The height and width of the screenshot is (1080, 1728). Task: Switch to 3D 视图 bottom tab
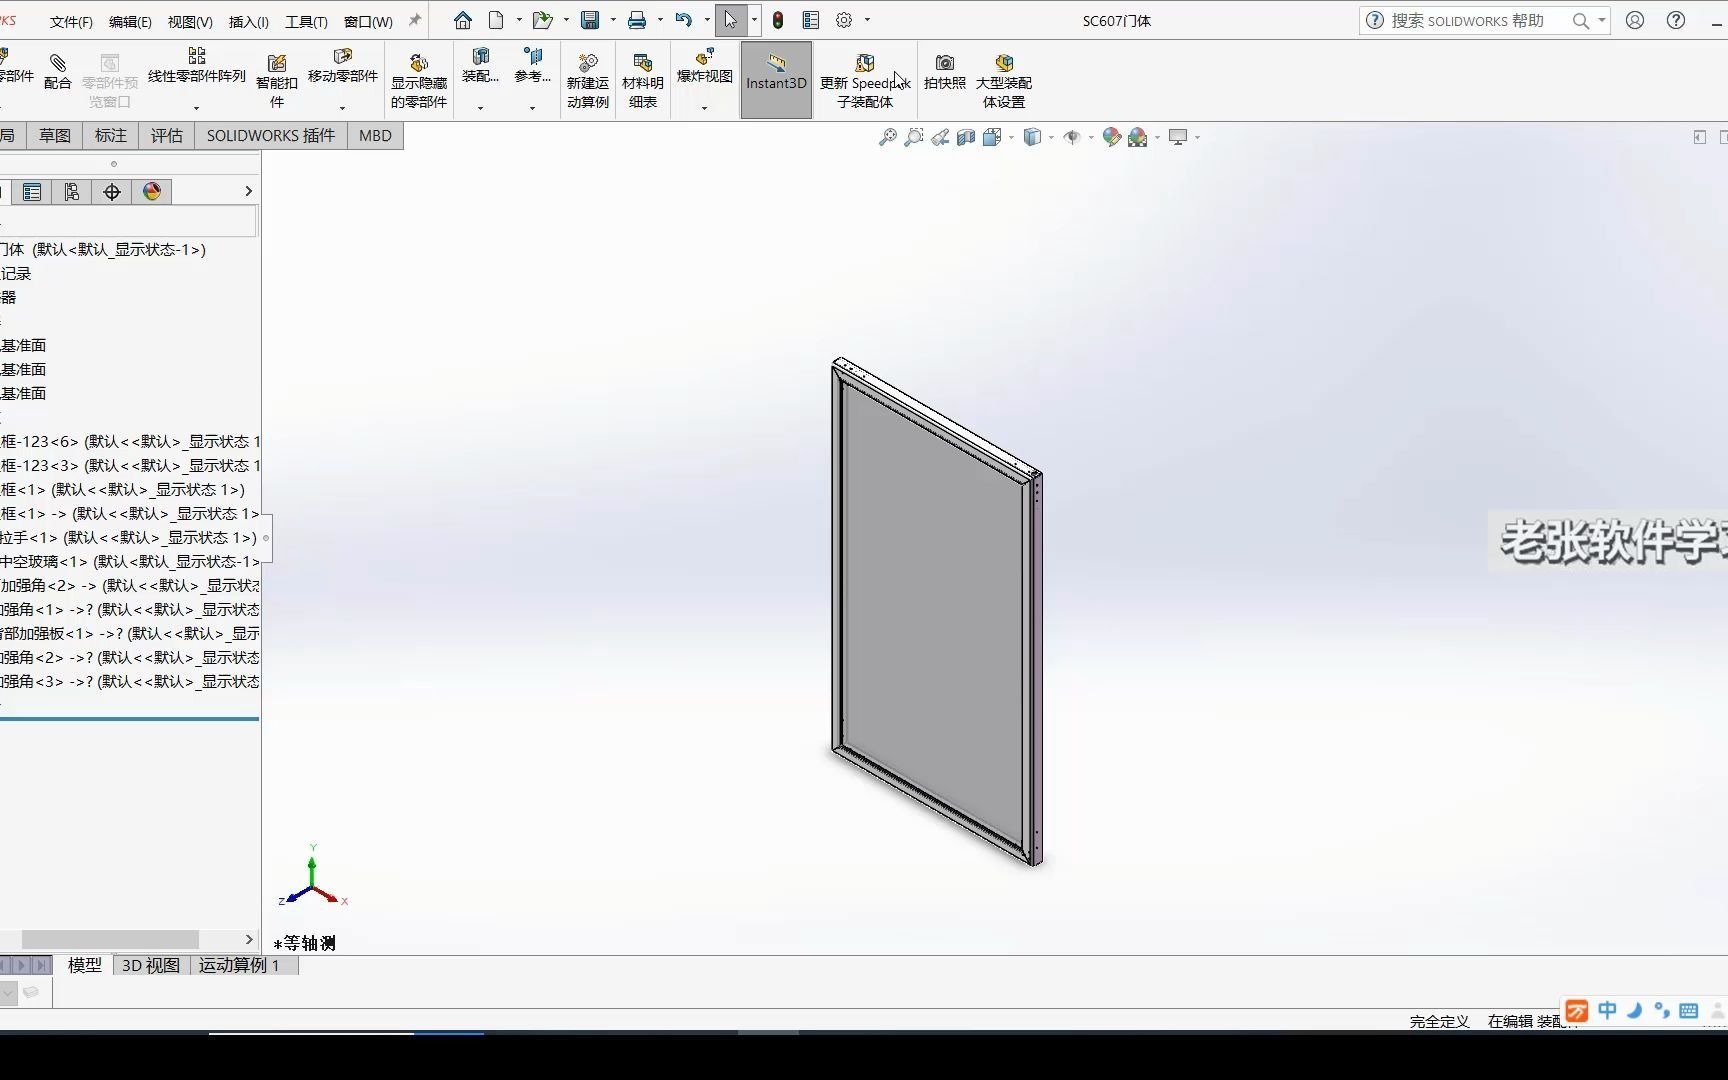(x=151, y=965)
